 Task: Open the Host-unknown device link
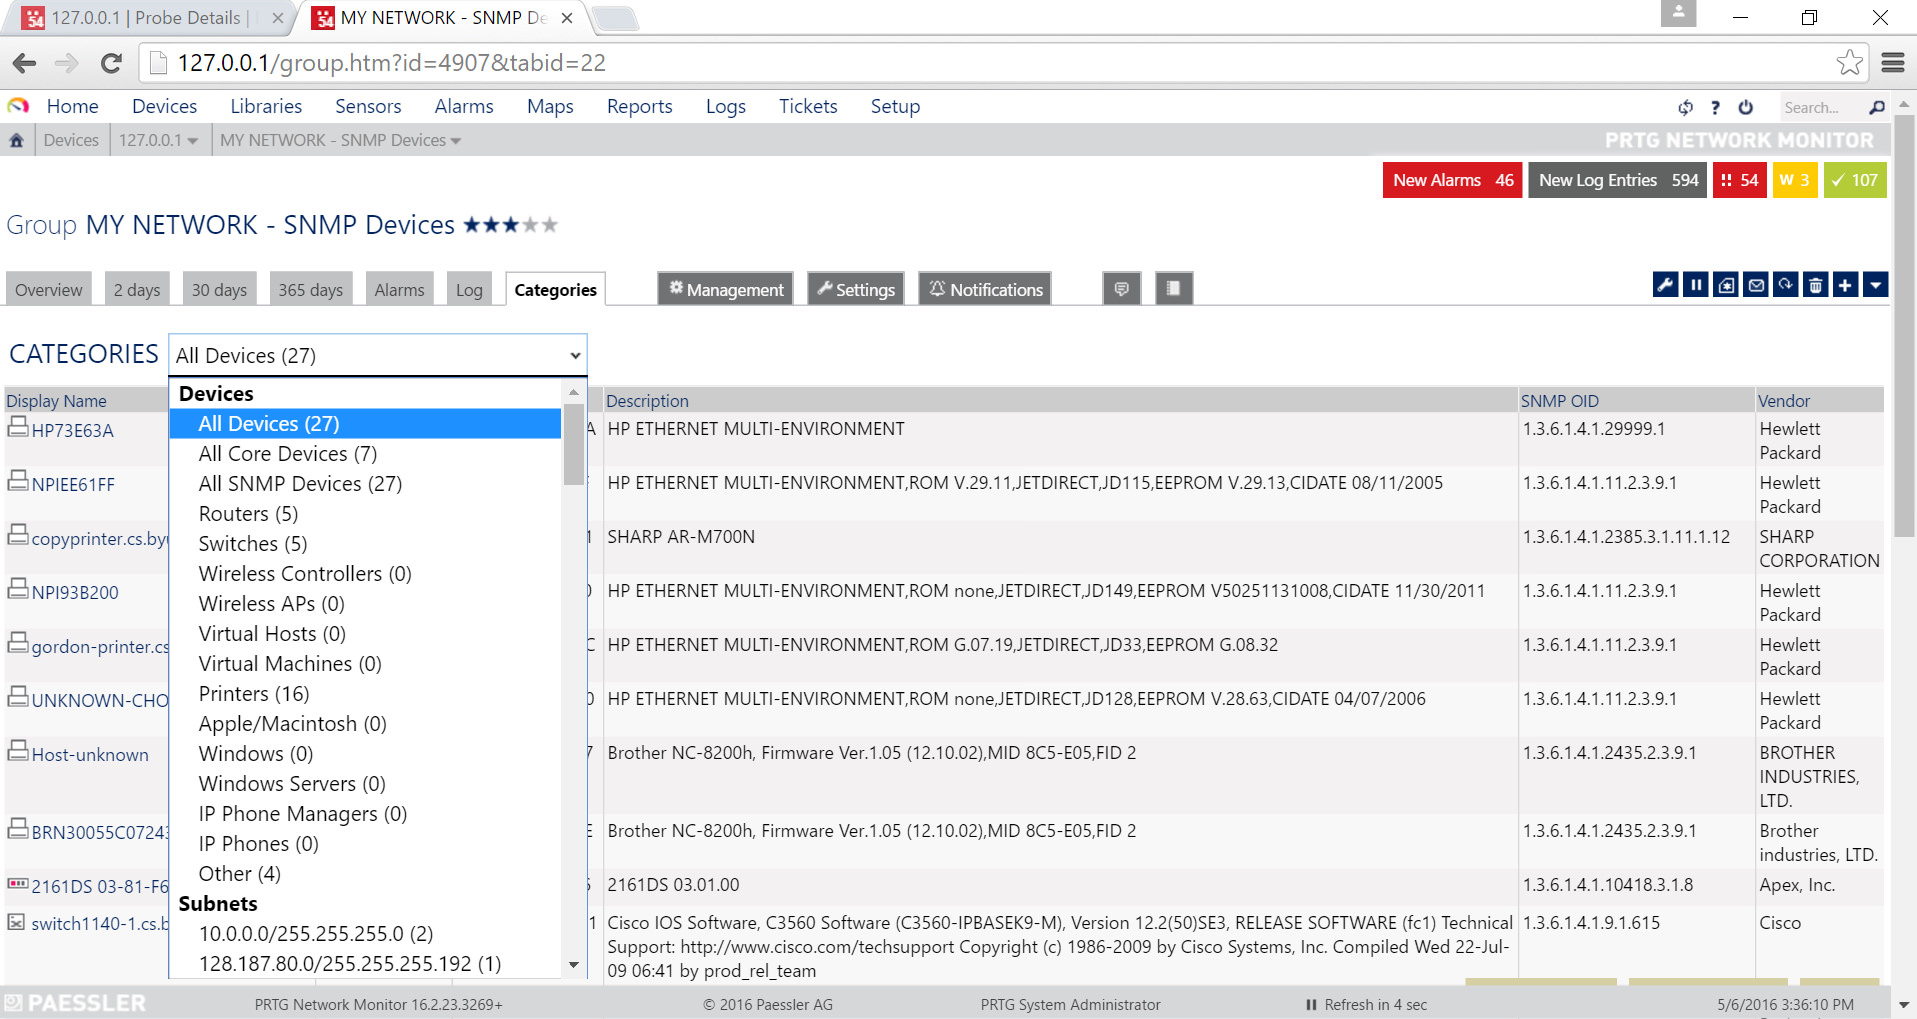(x=90, y=755)
